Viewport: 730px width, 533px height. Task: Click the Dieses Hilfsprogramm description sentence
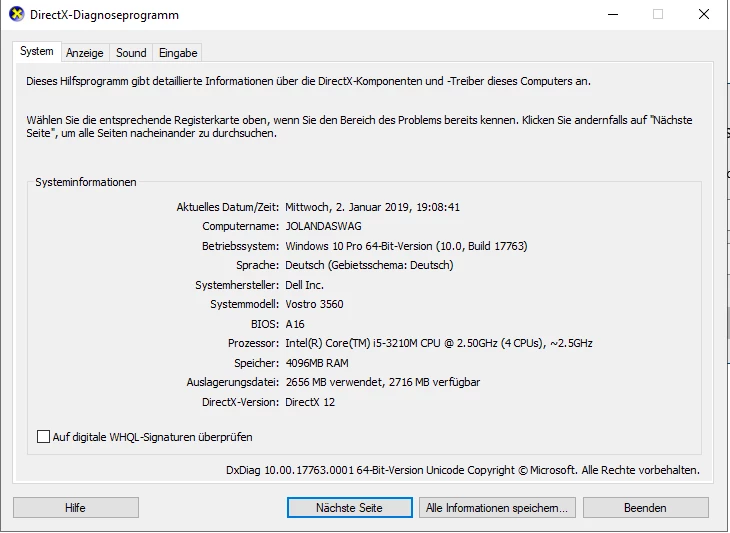coord(308,81)
